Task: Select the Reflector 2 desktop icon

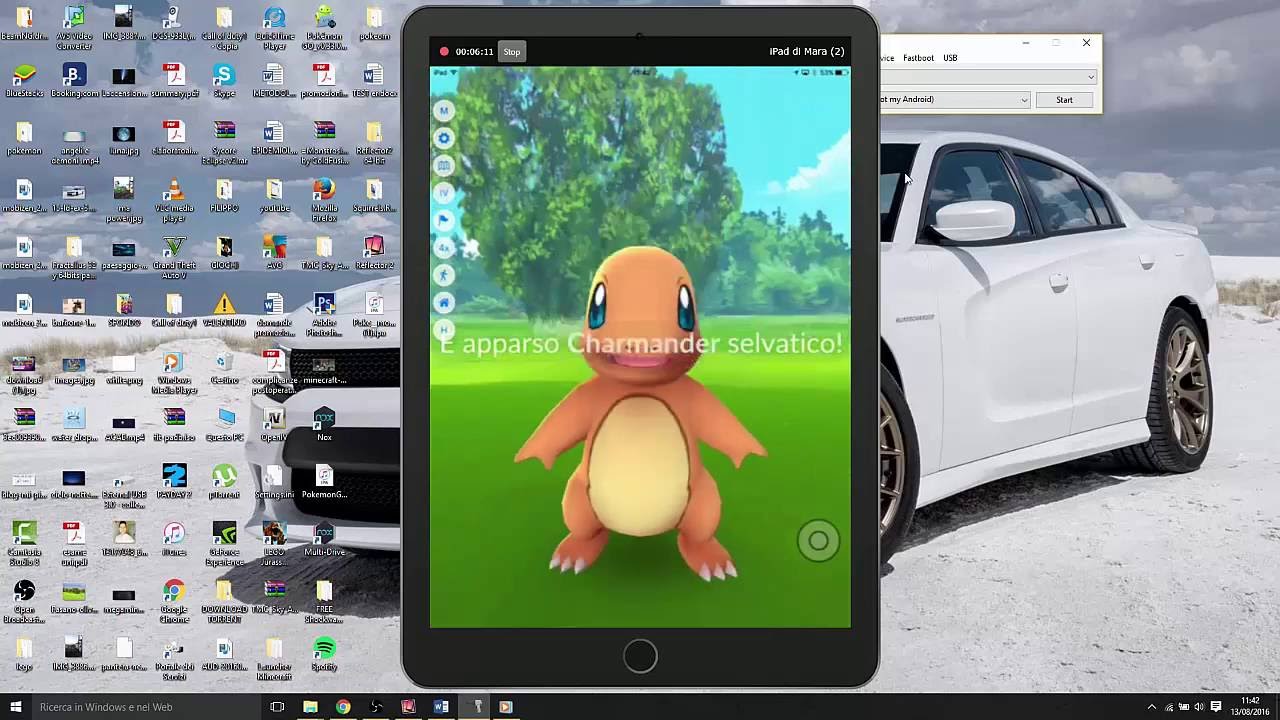Action: click(x=374, y=253)
